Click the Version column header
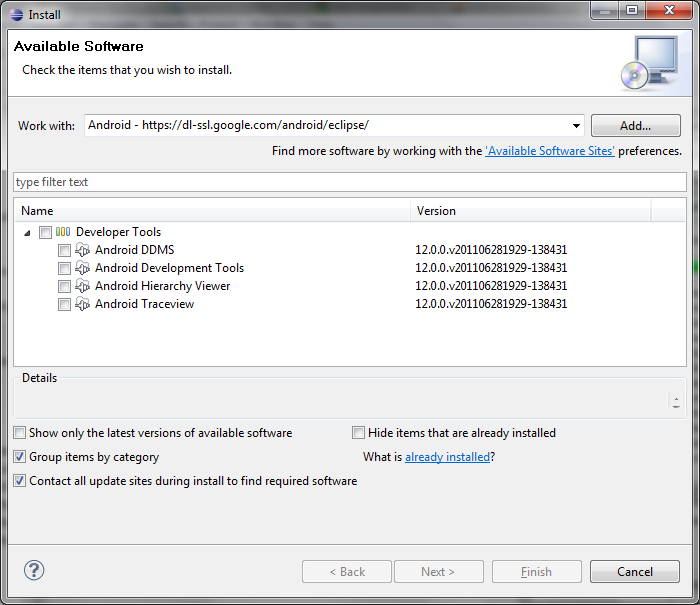The height and width of the screenshot is (605, 700). tap(530, 211)
